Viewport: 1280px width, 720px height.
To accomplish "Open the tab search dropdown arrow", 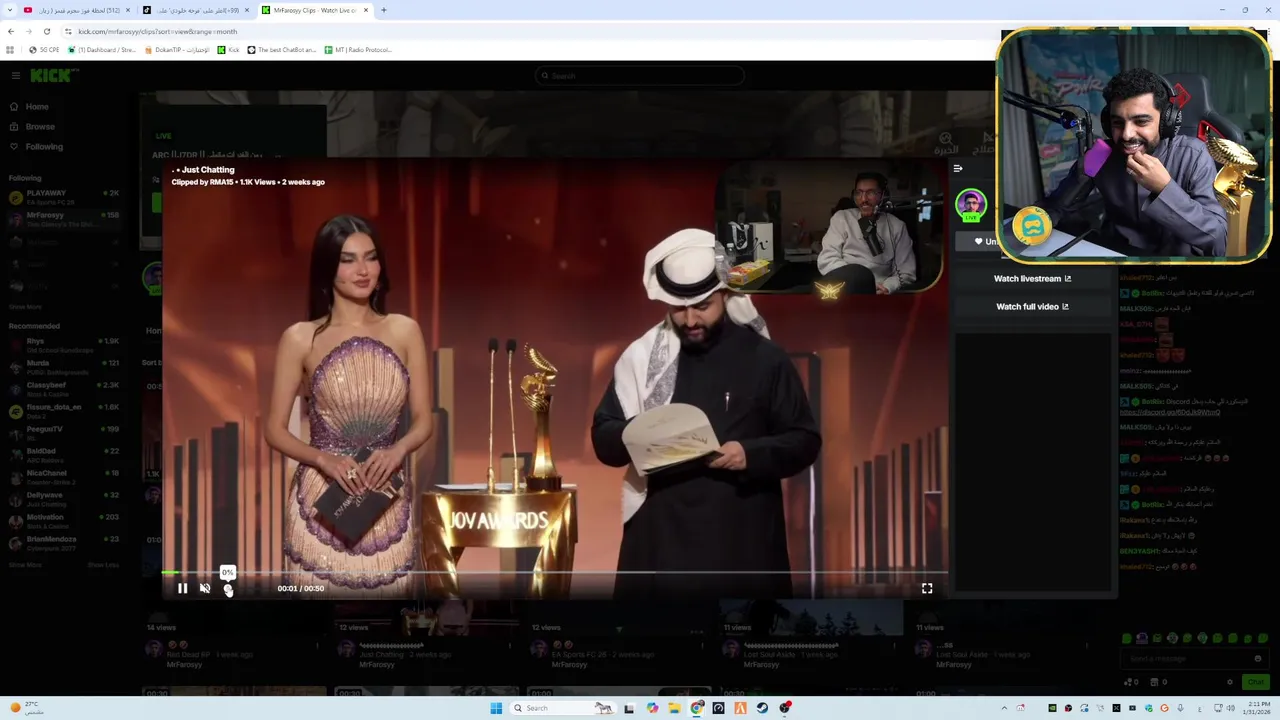I will pos(9,10).
